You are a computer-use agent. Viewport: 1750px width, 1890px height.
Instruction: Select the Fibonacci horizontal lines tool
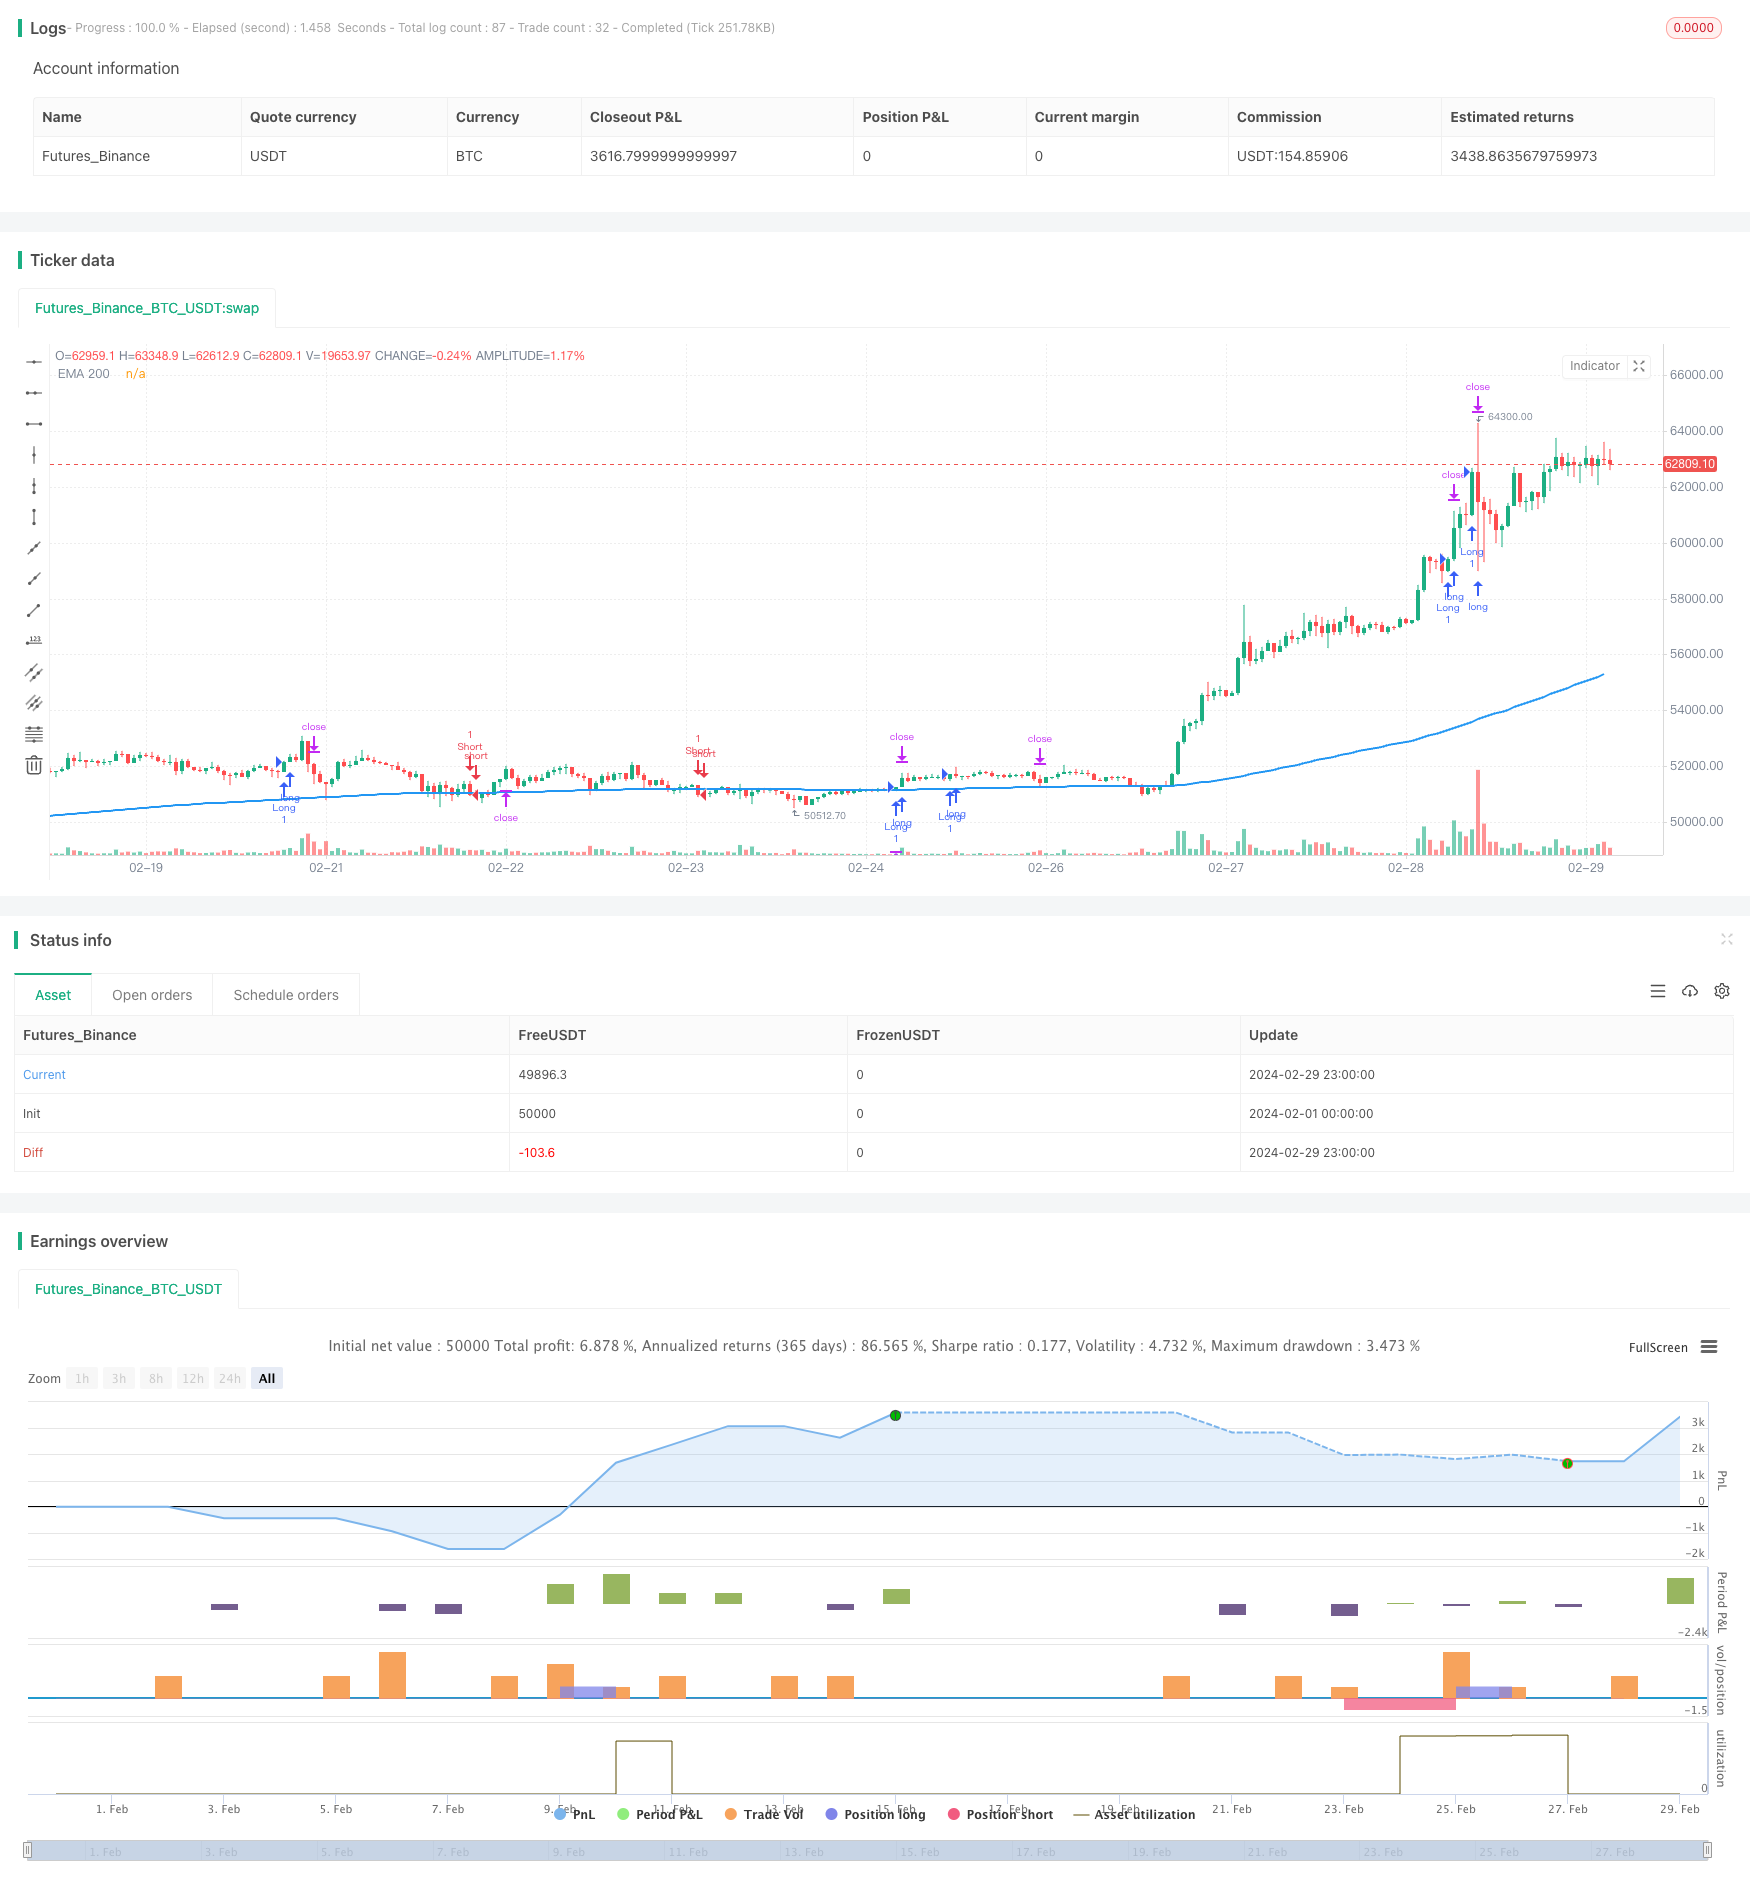(x=34, y=734)
